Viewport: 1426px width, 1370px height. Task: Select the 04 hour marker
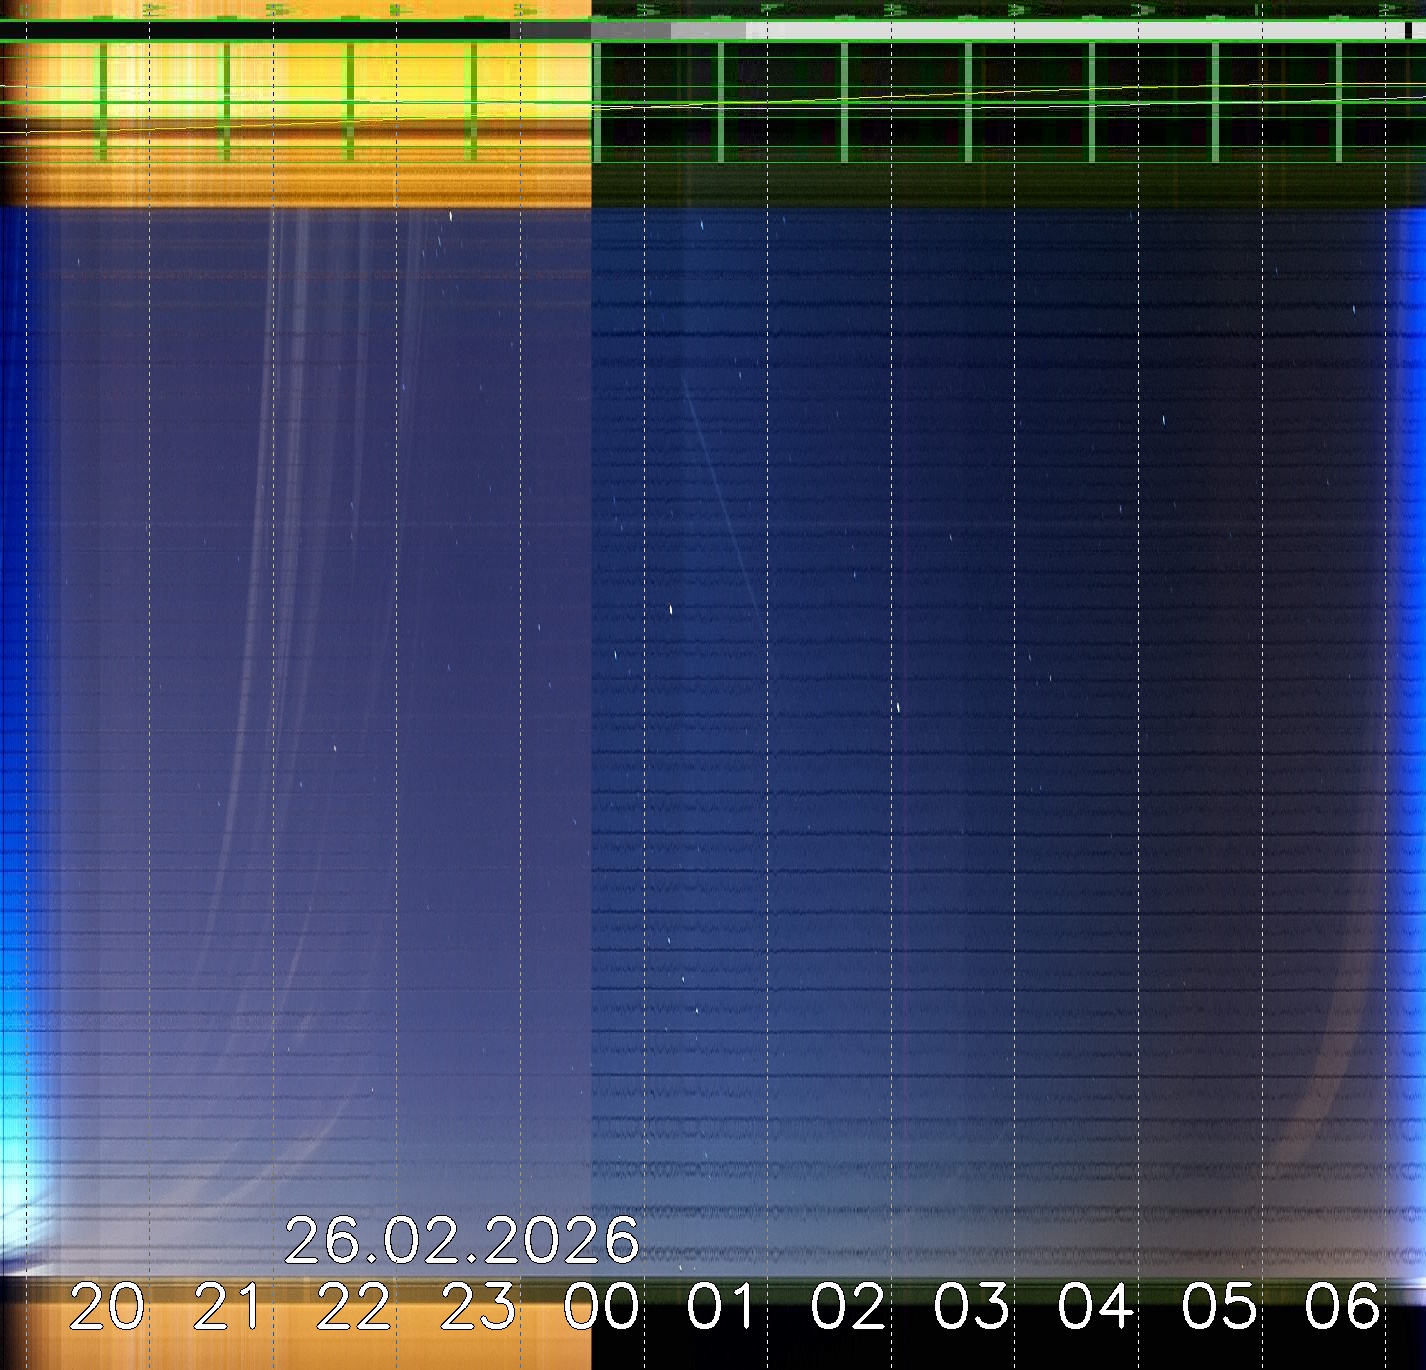point(1095,1306)
